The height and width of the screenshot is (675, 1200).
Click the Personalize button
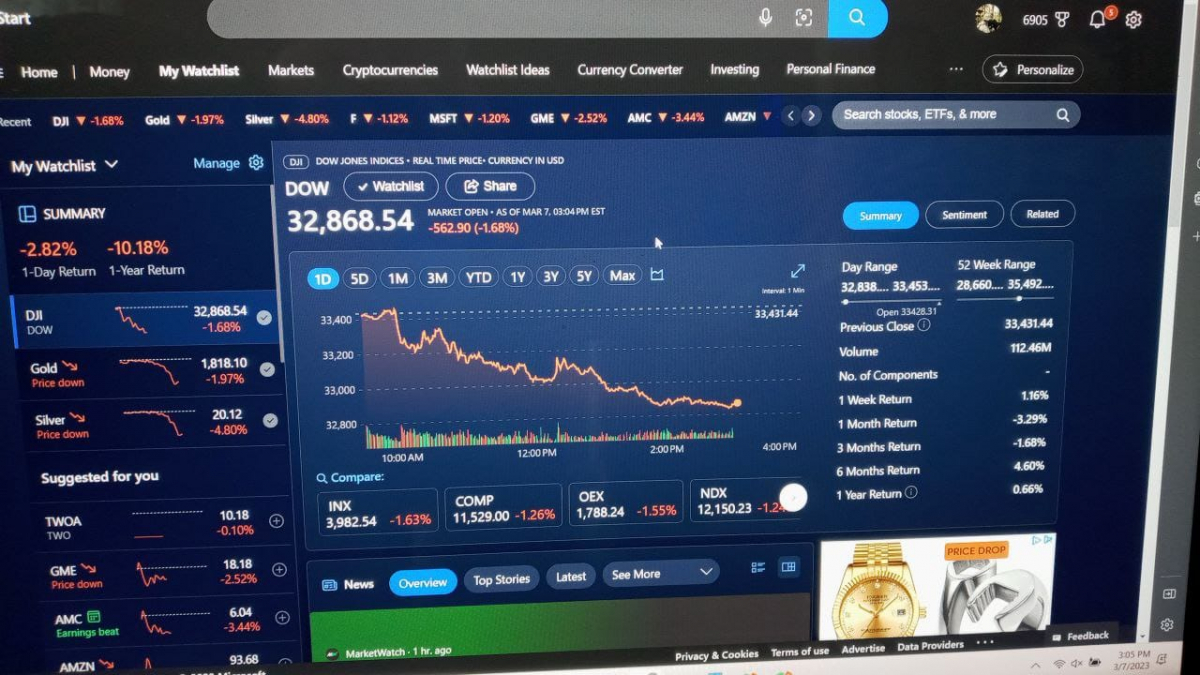coord(1033,70)
